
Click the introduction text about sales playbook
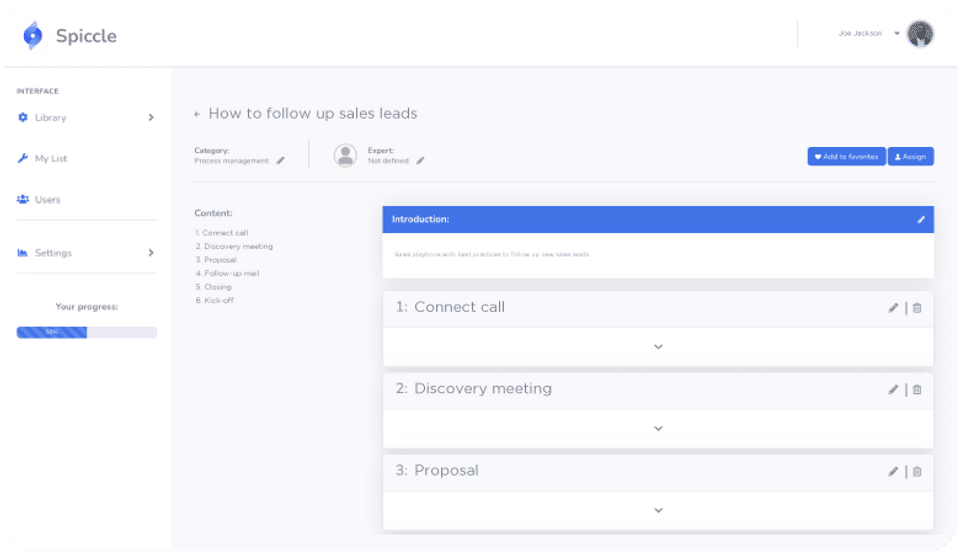point(492,254)
